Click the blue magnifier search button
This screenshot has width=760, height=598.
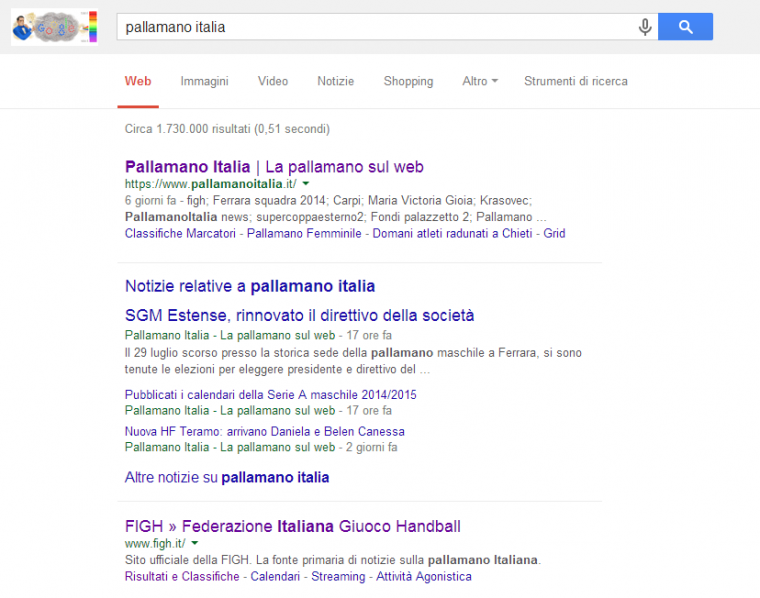tap(685, 27)
